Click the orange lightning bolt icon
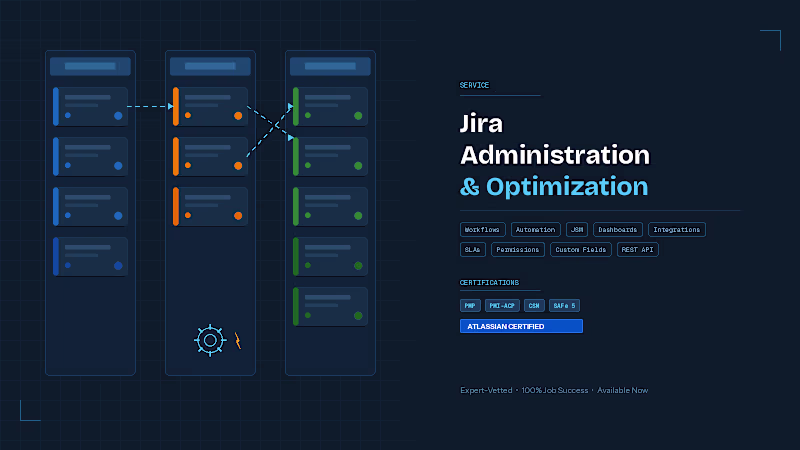Screen dimensions: 800x450 coord(238,340)
